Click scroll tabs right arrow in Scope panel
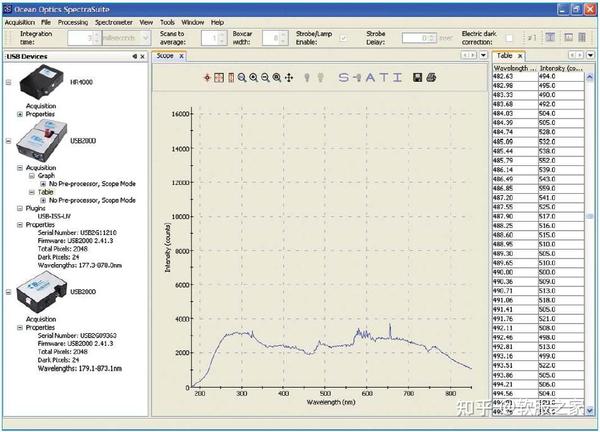 pyautogui.click(x=473, y=55)
